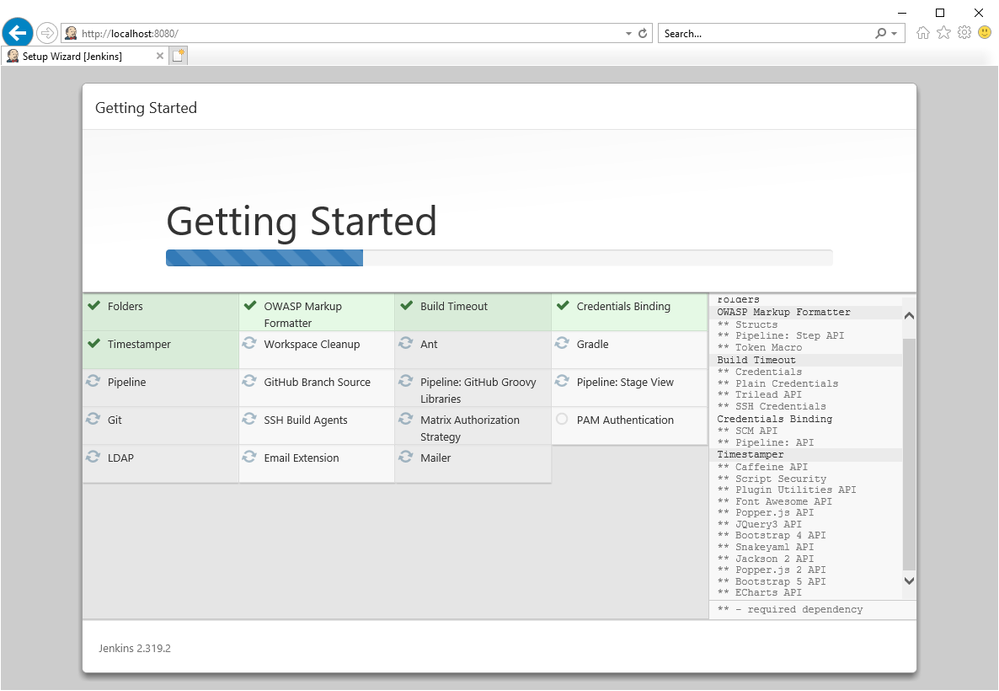The image size is (999, 691).
Task: Click the spinner icon beside Workspace Cleanup
Action: tap(249, 343)
